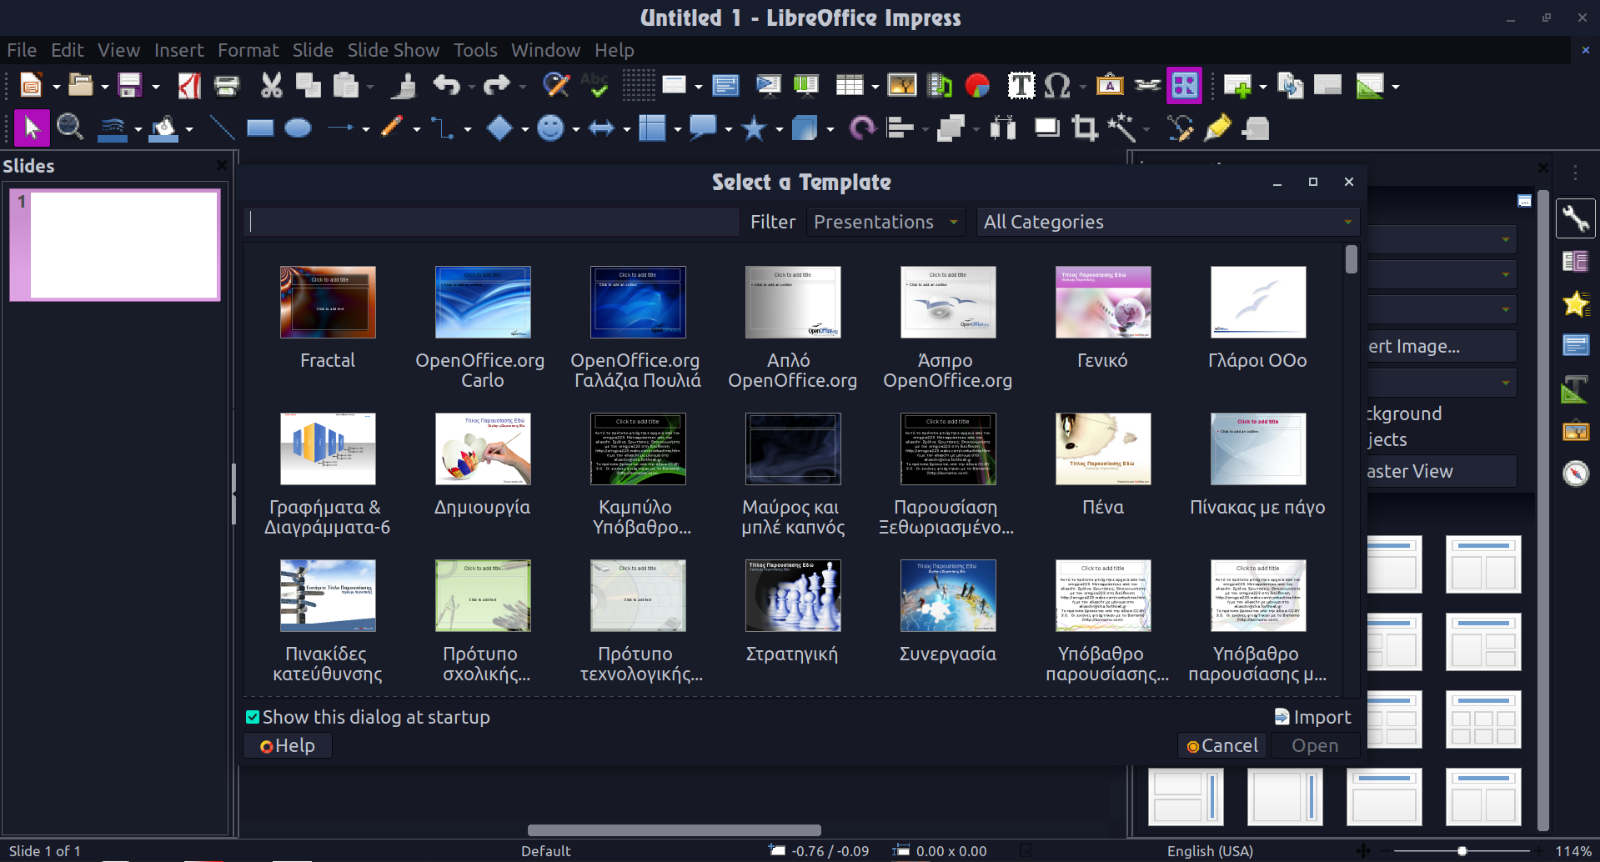The image size is (1600, 862).
Task: Expand the New presentation dropdown arrow
Action: click(x=56, y=87)
